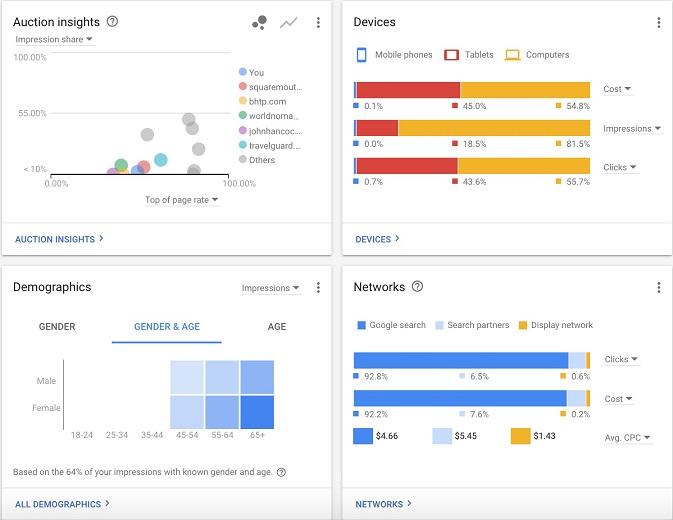Open the AUCTION INSIGHTS link
Image resolution: width=673 pixels, height=520 pixels.
(x=59, y=239)
